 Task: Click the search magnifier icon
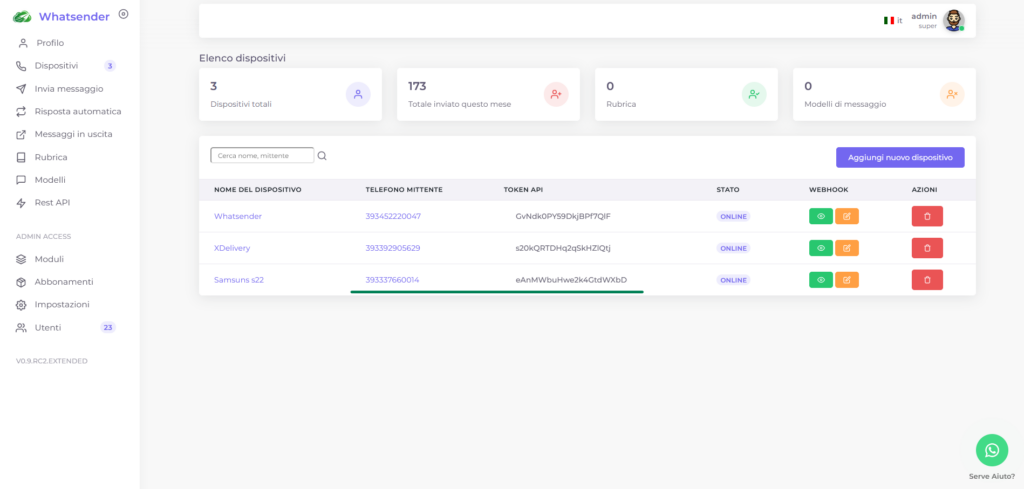pos(322,156)
